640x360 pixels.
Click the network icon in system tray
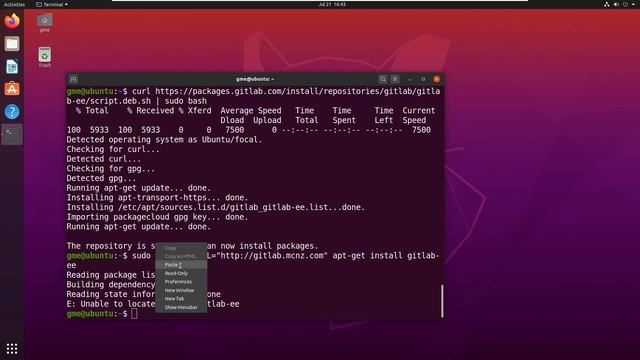click(x=607, y=4)
